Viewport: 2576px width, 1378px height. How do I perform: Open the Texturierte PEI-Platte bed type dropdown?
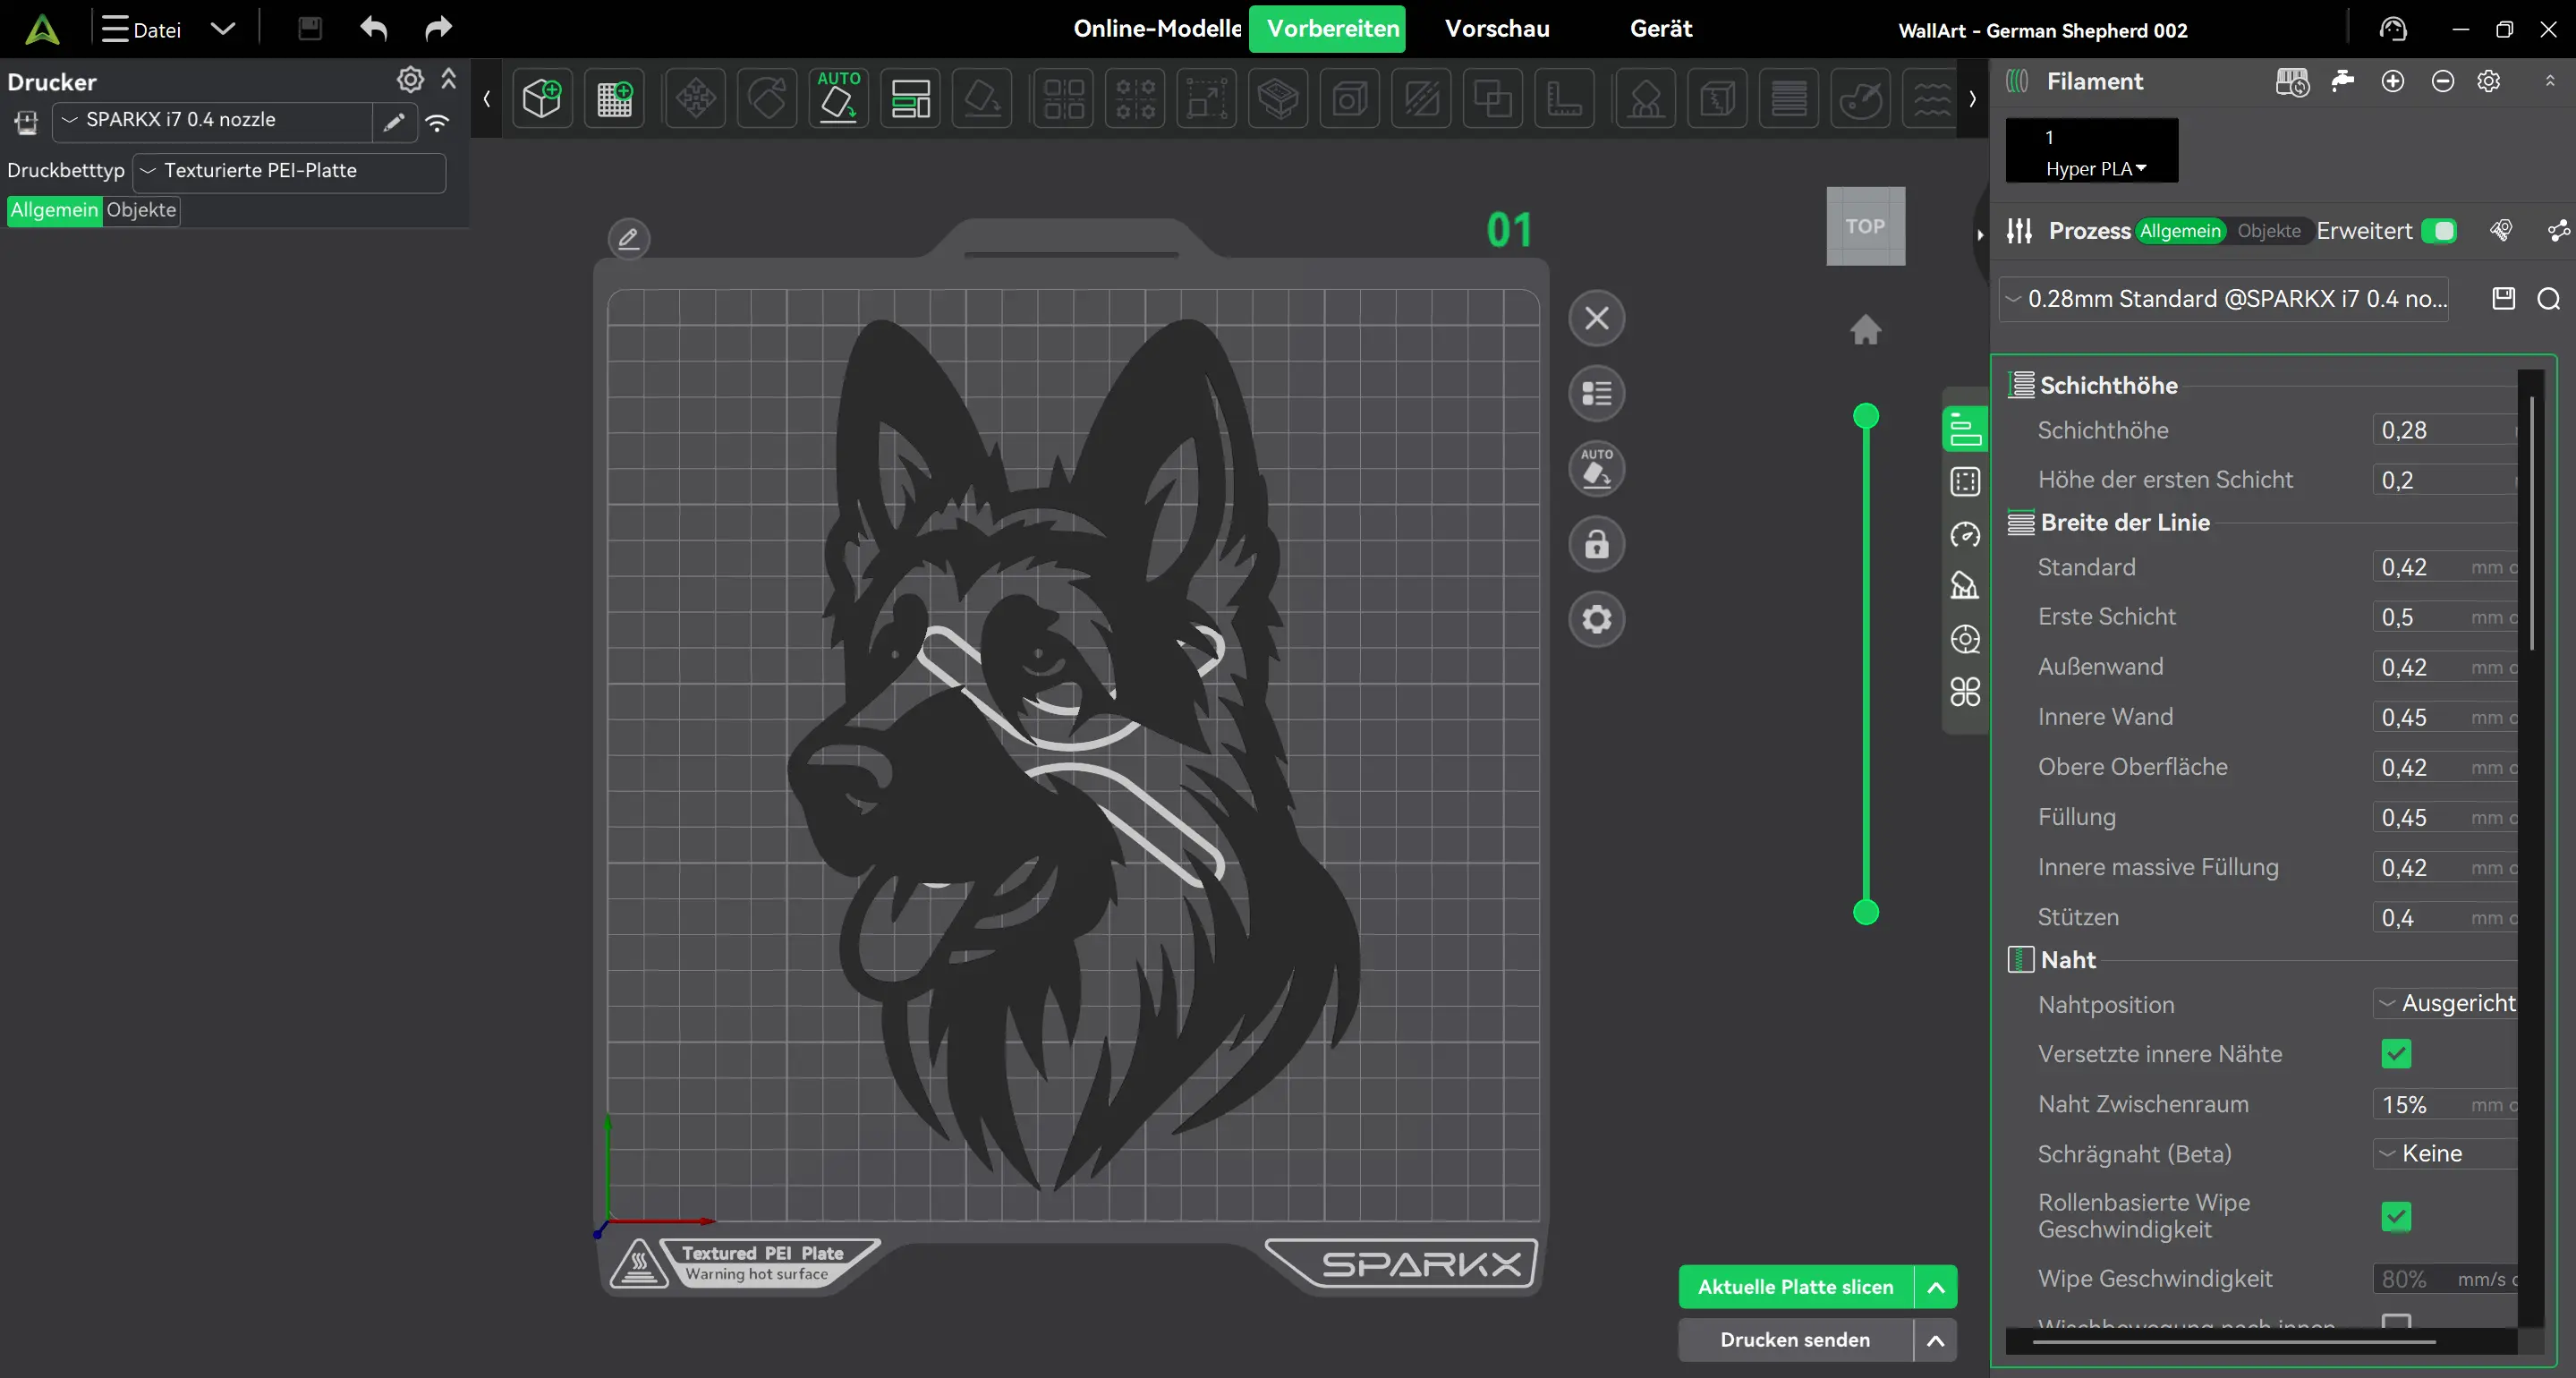289,171
